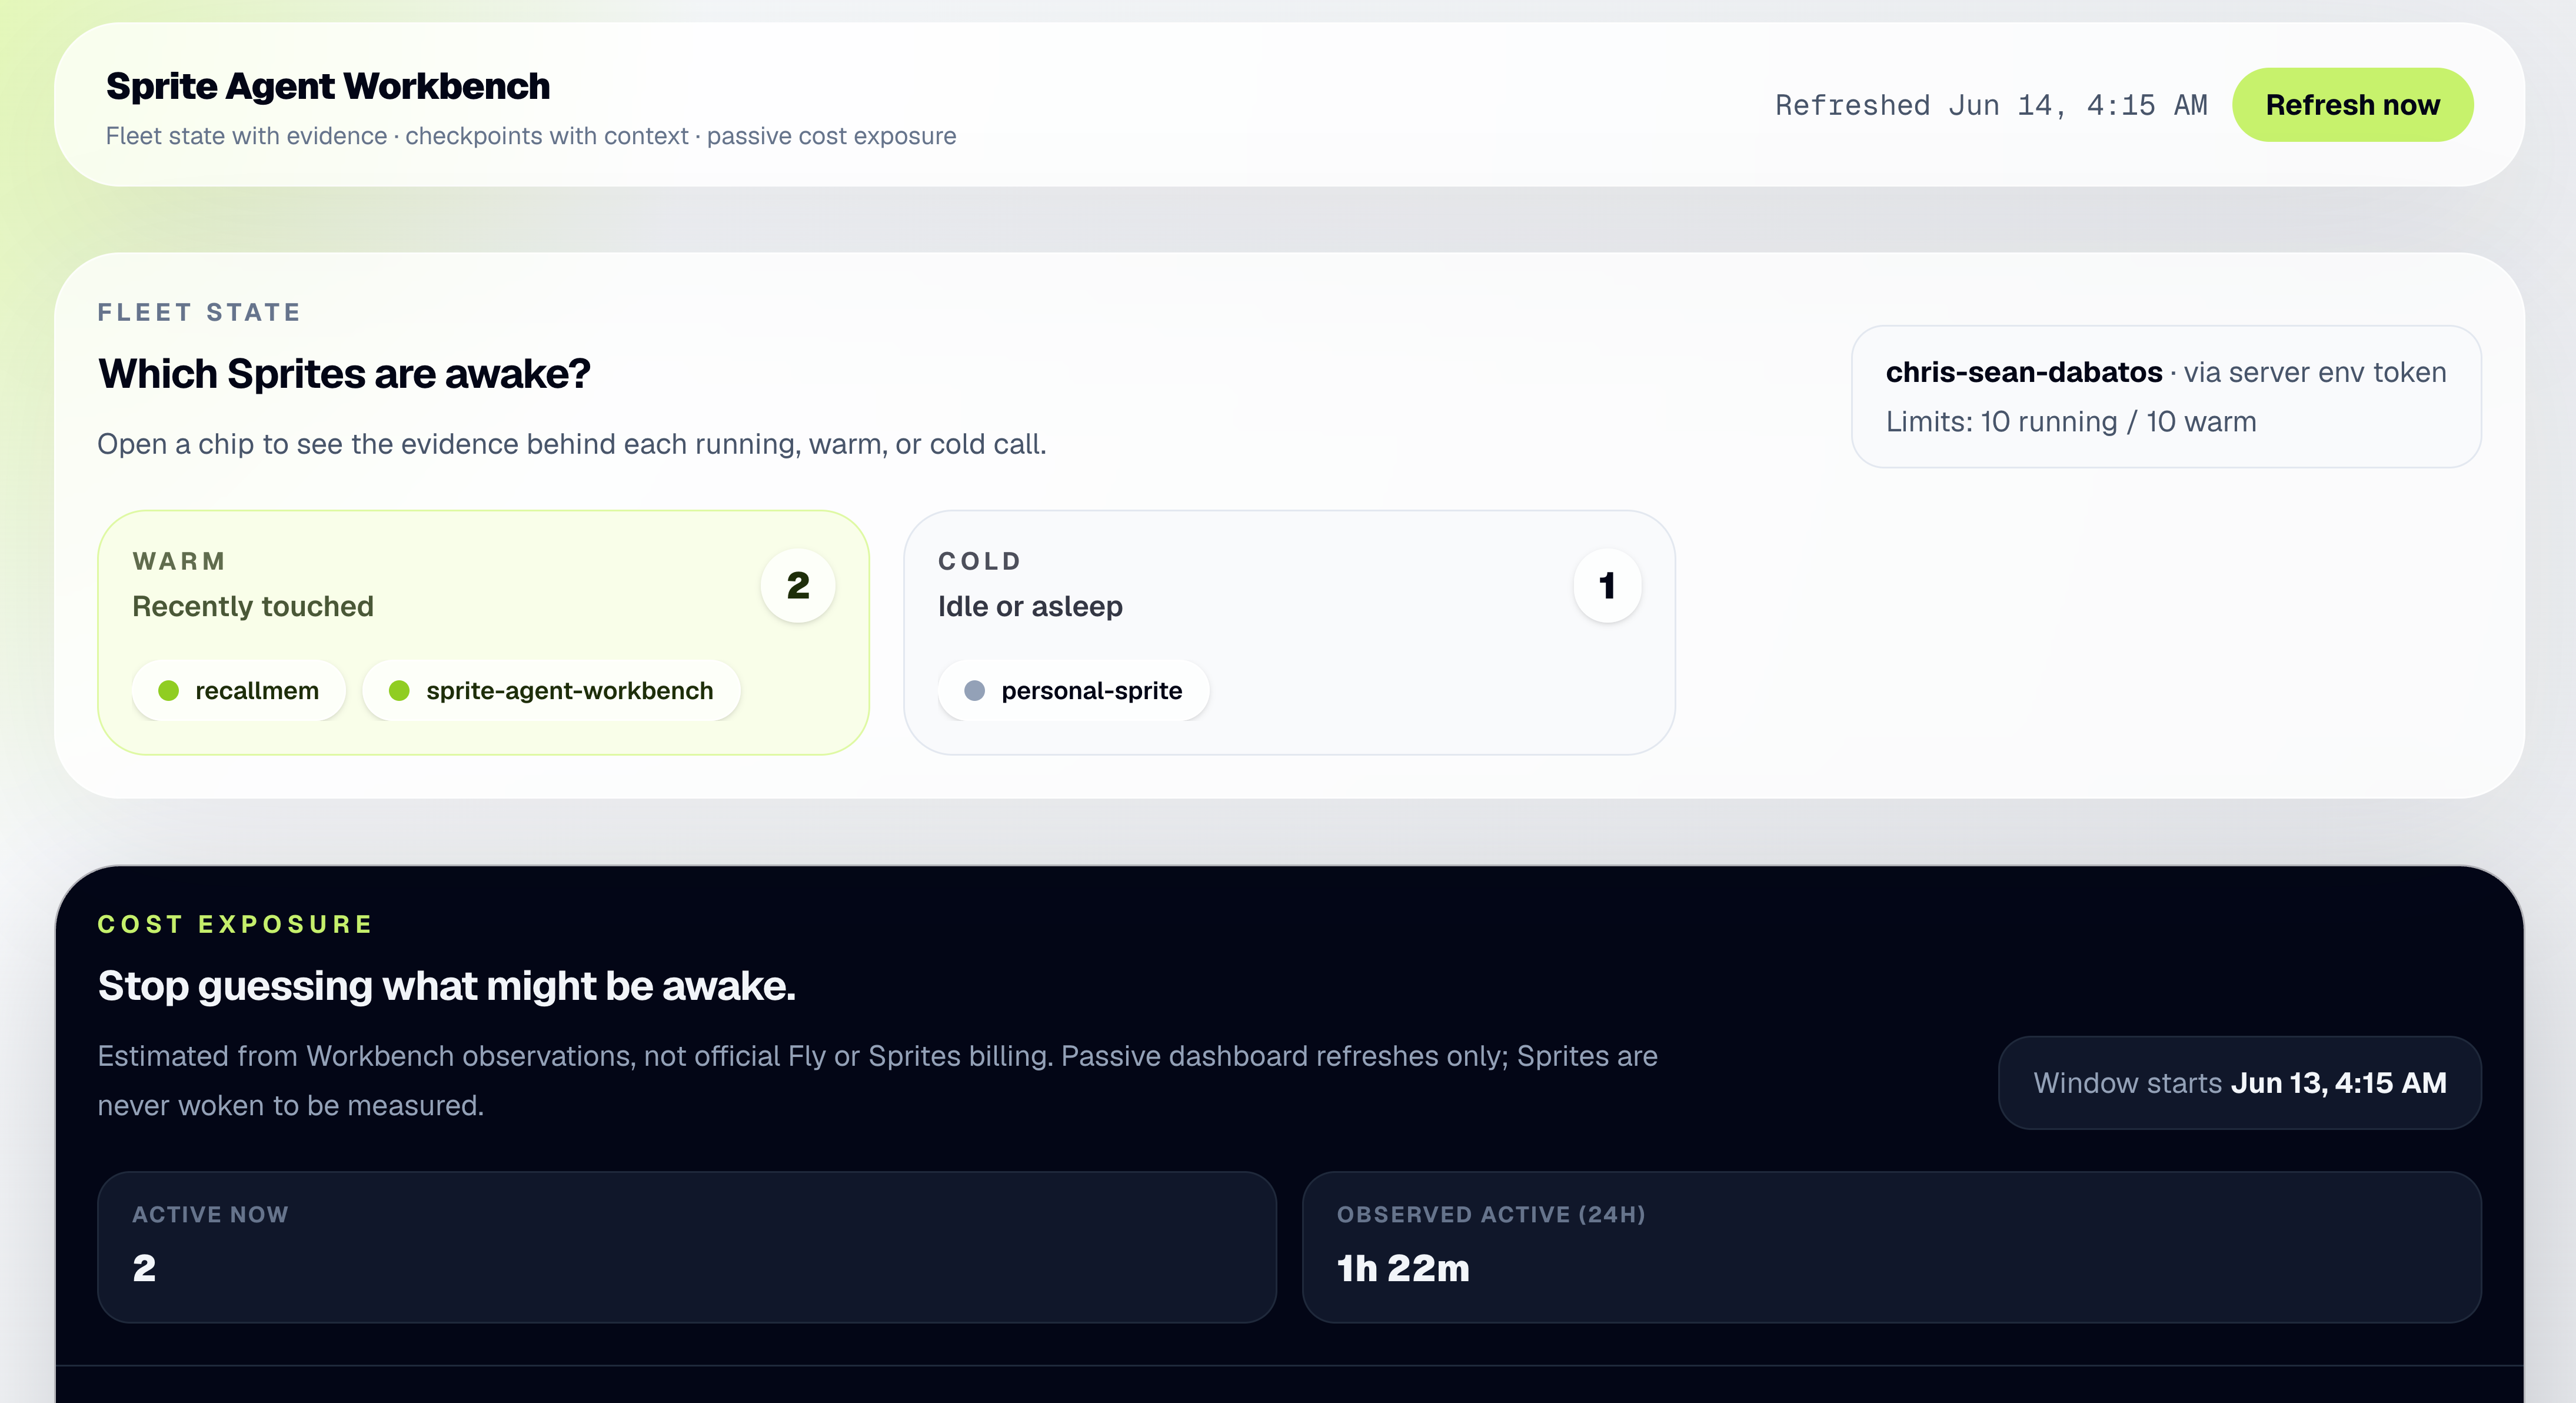The height and width of the screenshot is (1403, 2576).
Task: Click the Window starts Jun 13, 4:15 AM pill
Action: click(2240, 1083)
